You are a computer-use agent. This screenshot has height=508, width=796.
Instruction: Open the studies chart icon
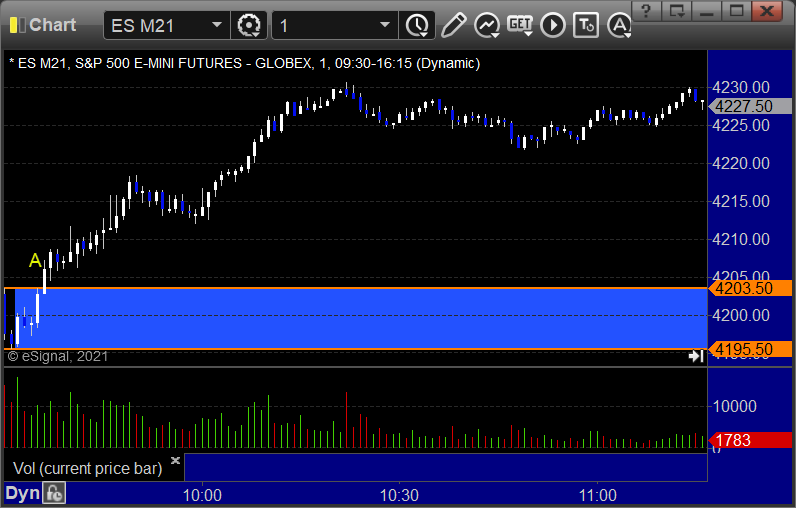(486, 25)
